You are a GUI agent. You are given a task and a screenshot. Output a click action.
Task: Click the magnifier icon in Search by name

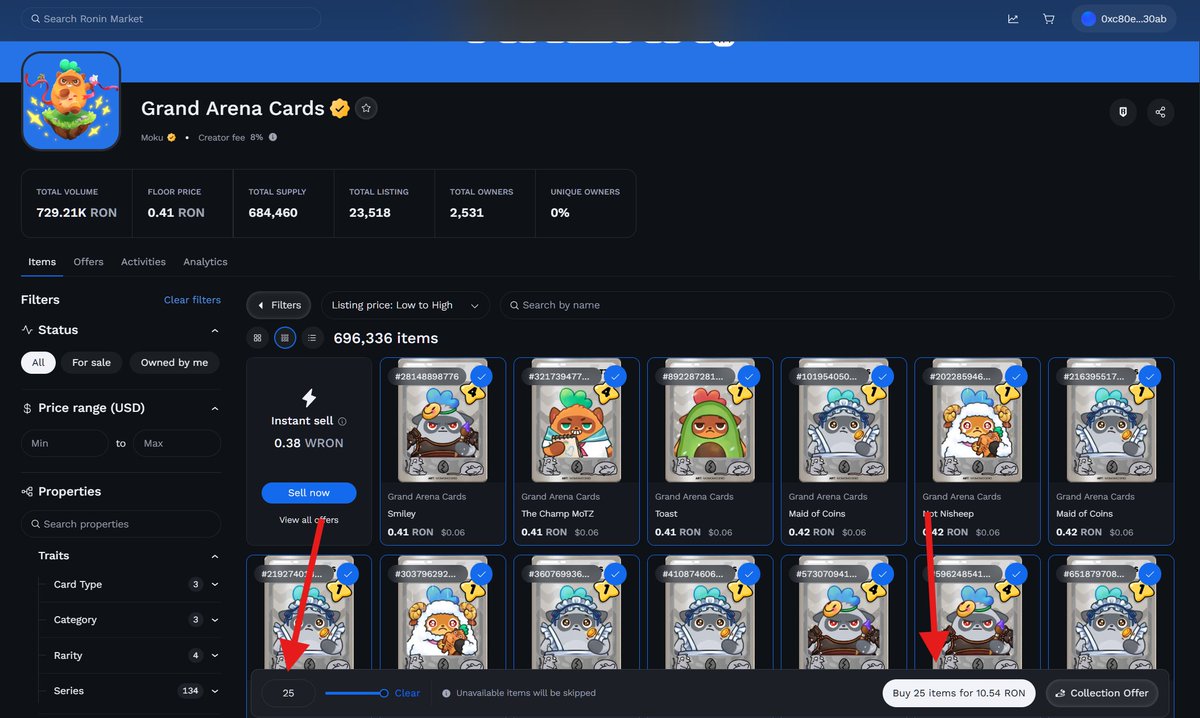pyautogui.click(x=512, y=305)
